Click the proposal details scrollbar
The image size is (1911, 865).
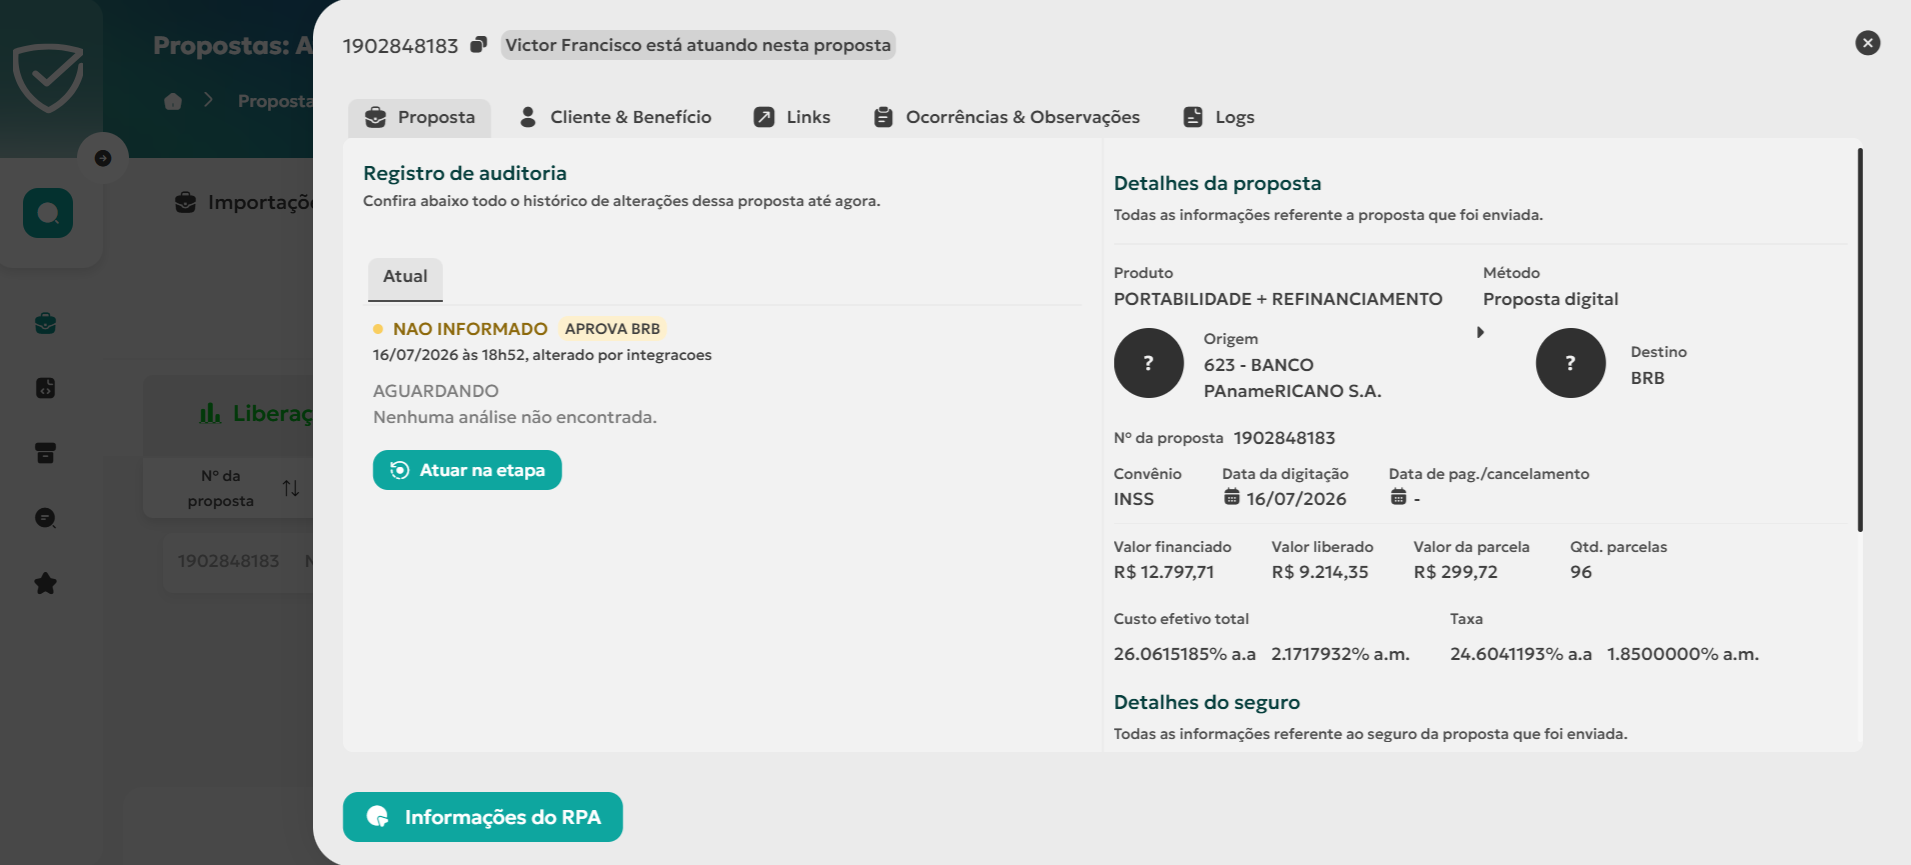1860,340
